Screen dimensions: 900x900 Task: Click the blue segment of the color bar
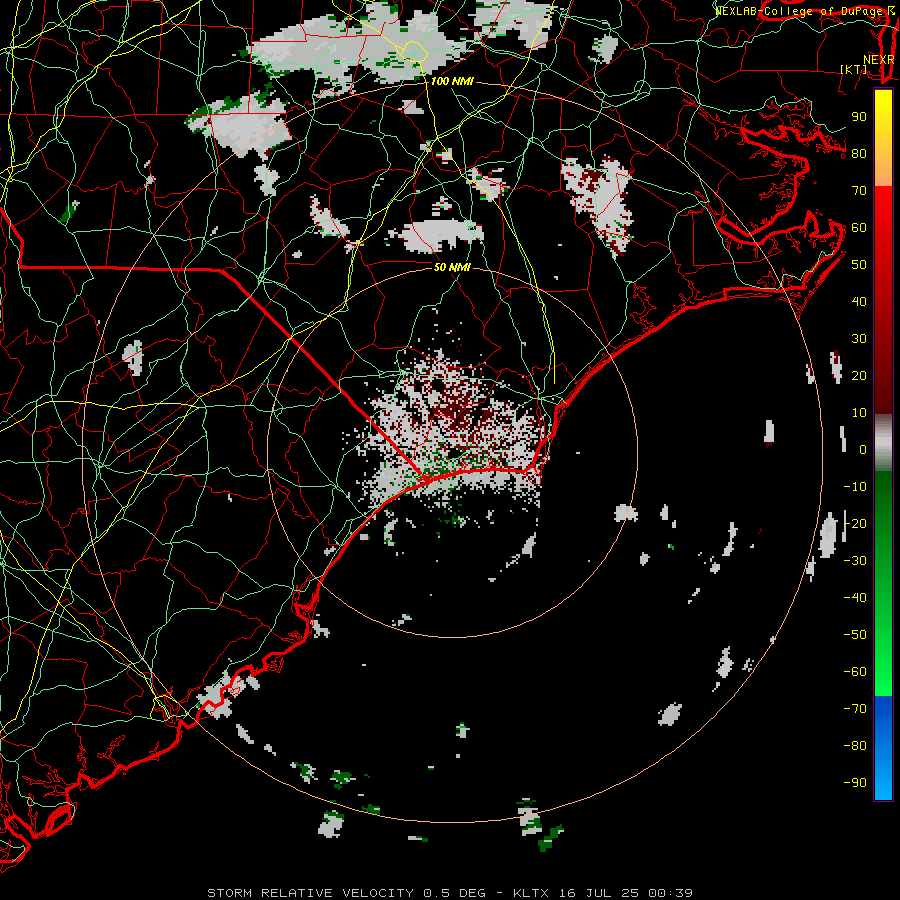(x=883, y=747)
